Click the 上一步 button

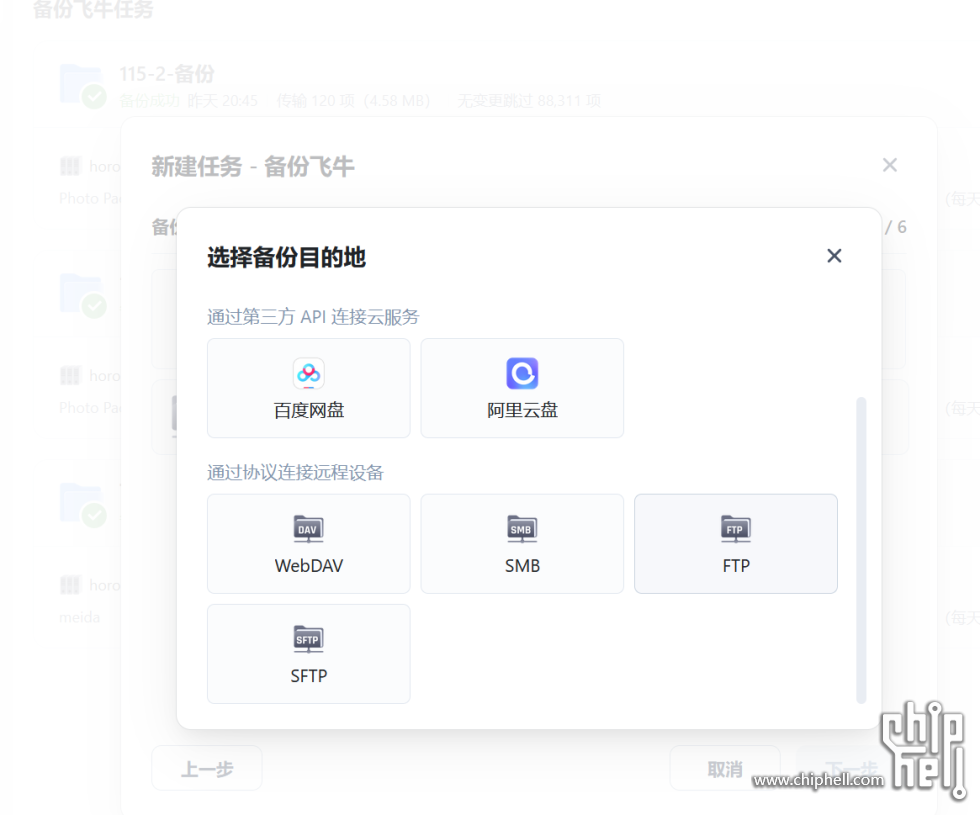click(207, 768)
